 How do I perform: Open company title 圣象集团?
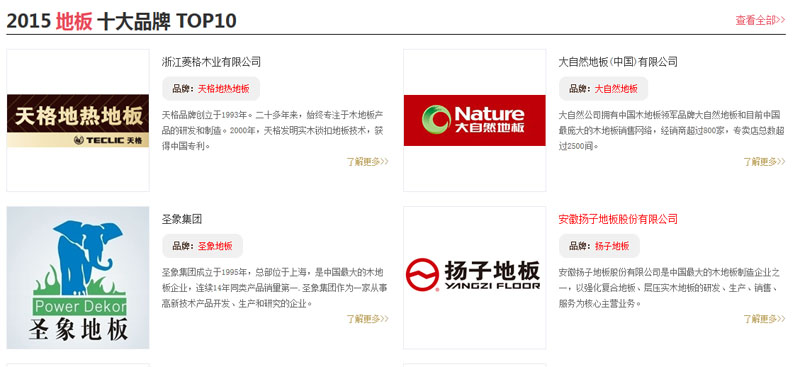click(x=182, y=219)
